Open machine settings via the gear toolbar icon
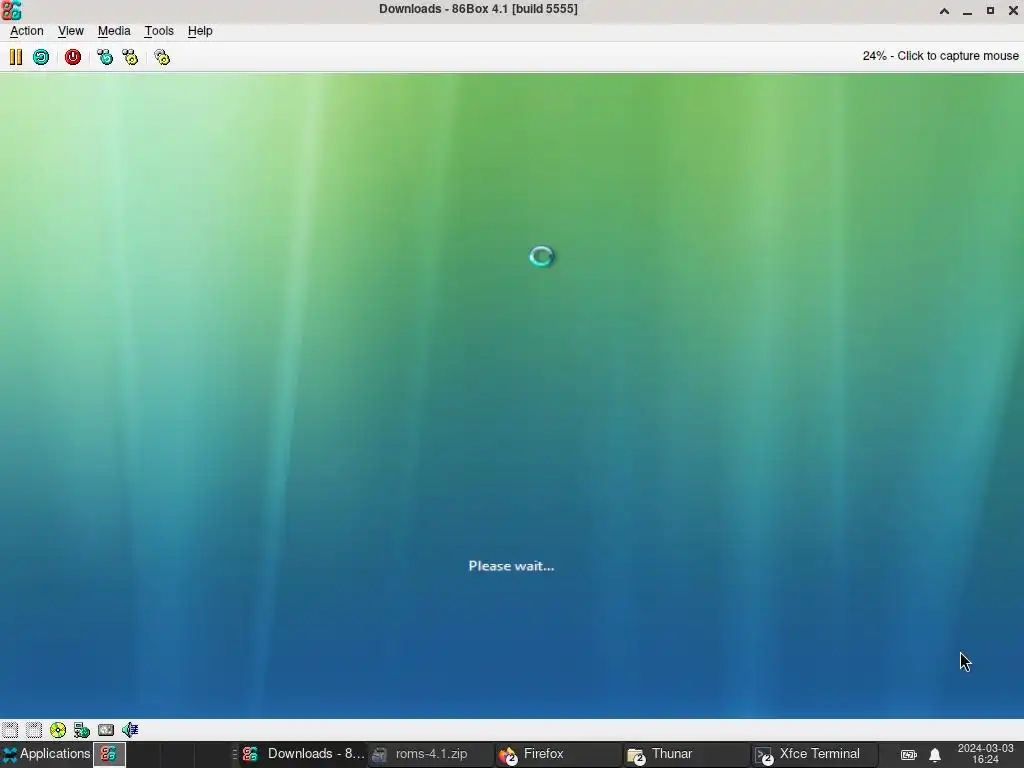This screenshot has width=1024, height=768. pyautogui.click(x=162, y=57)
